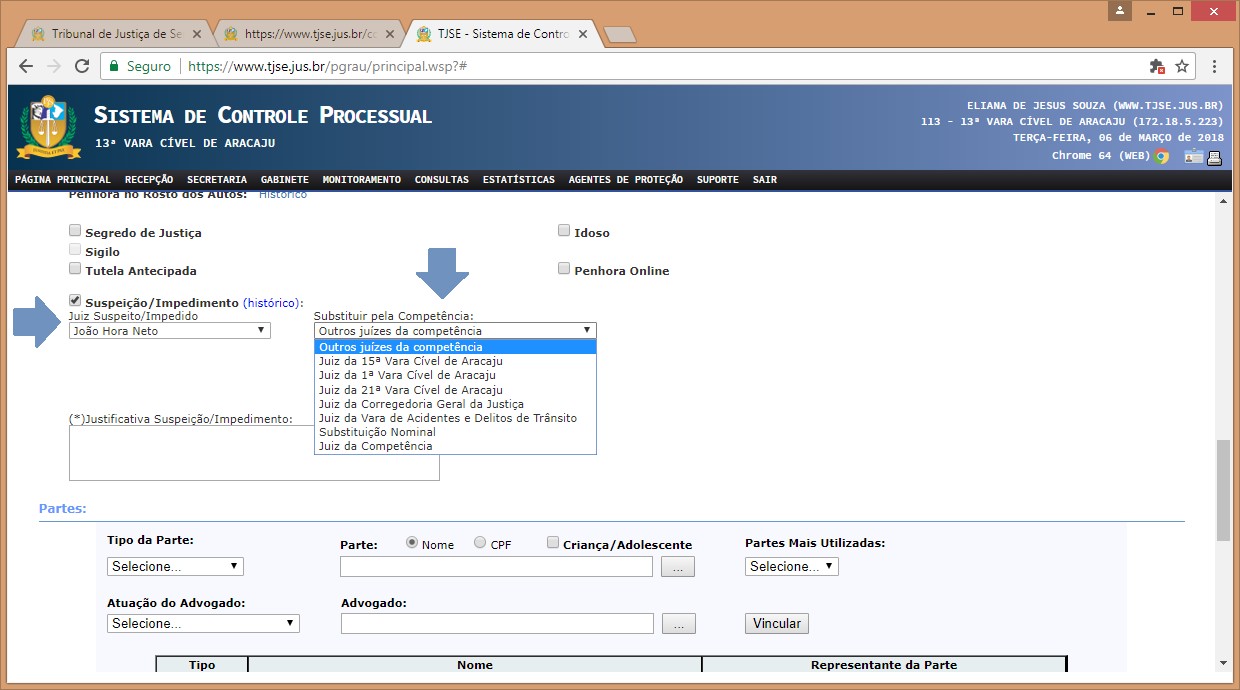1240x690 pixels.
Task: Click the TJSE coat of arms logo
Action: [x=42, y=126]
